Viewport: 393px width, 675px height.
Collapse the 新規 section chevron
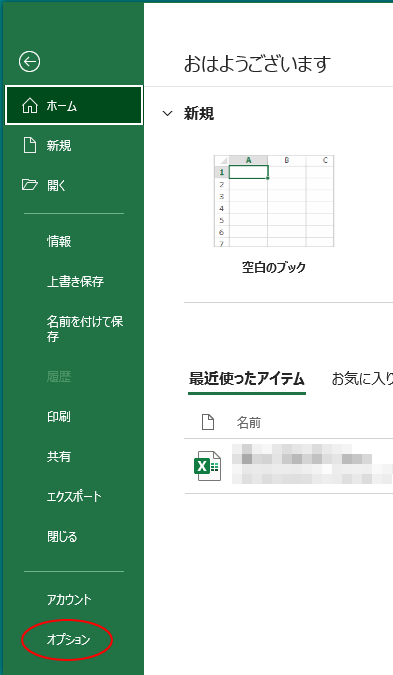[x=167, y=114]
